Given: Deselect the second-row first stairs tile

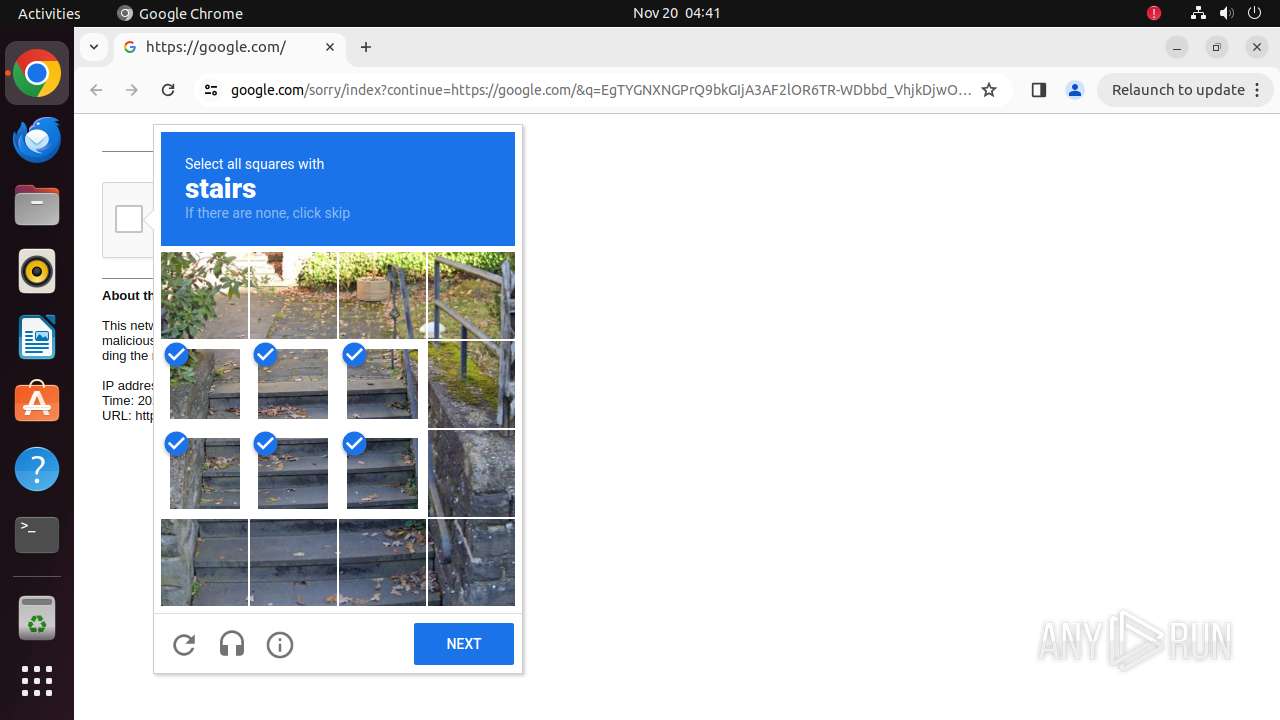Looking at the screenshot, I should click(204, 384).
